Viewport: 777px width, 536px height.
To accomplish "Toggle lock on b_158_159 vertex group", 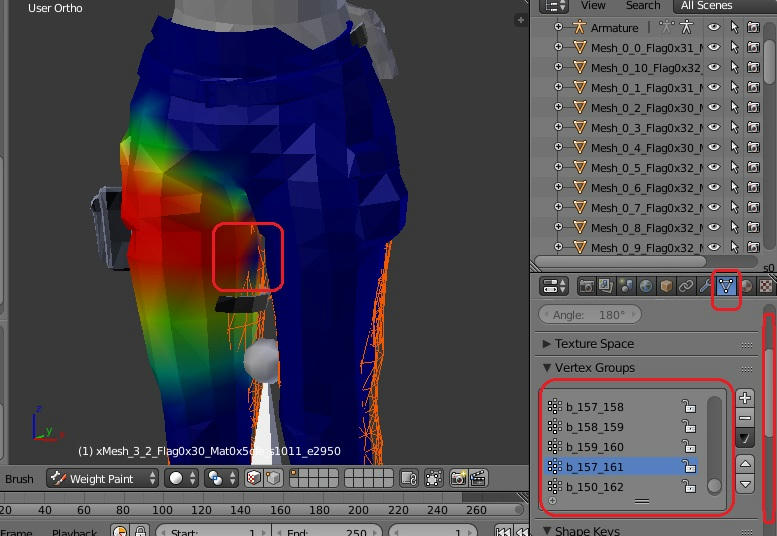I will coord(688,427).
